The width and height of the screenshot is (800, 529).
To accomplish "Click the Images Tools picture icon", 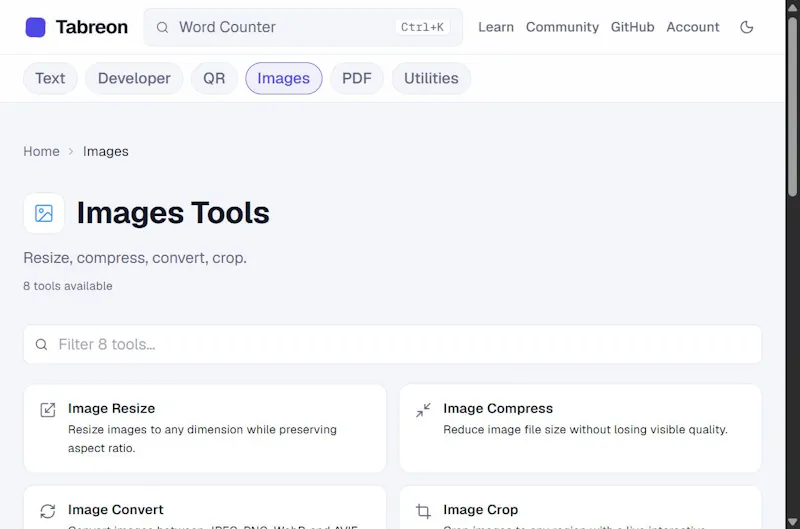I will point(44,213).
